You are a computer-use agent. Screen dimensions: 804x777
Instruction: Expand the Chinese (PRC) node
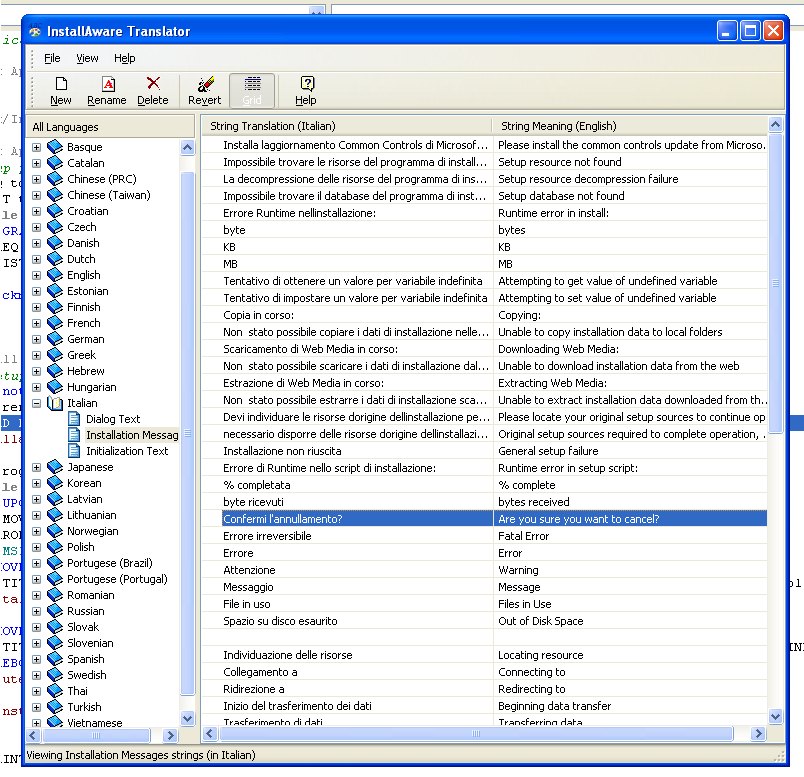click(36, 179)
